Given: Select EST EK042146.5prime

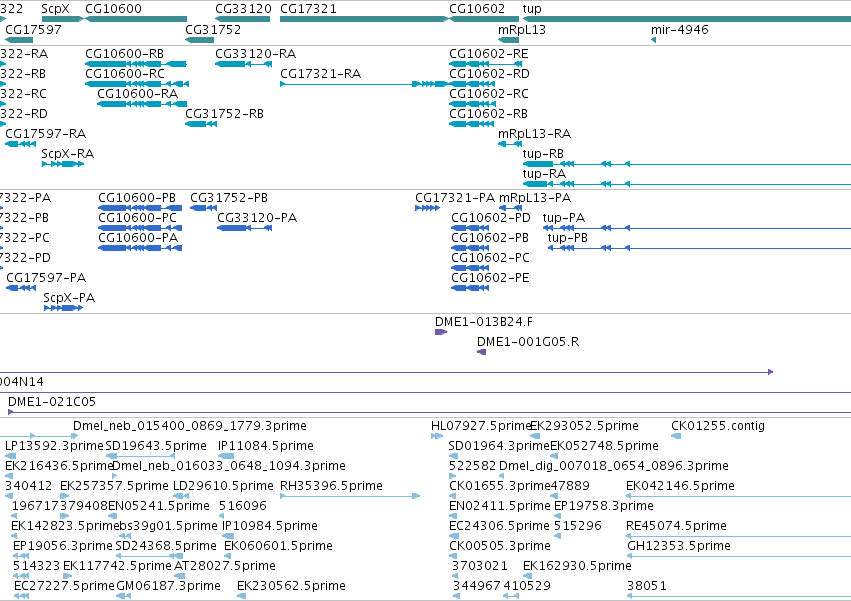Looking at the screenshot, I should [680, 486].
